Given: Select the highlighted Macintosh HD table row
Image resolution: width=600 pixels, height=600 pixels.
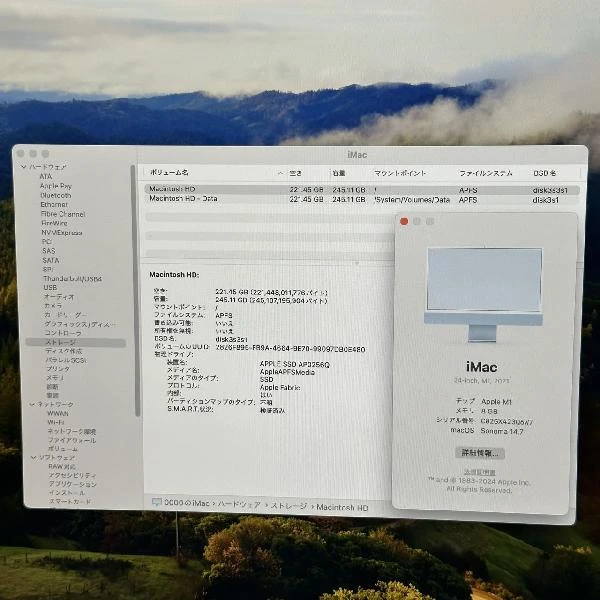Looking at the screenshot, I should click(x=362, y=190).
